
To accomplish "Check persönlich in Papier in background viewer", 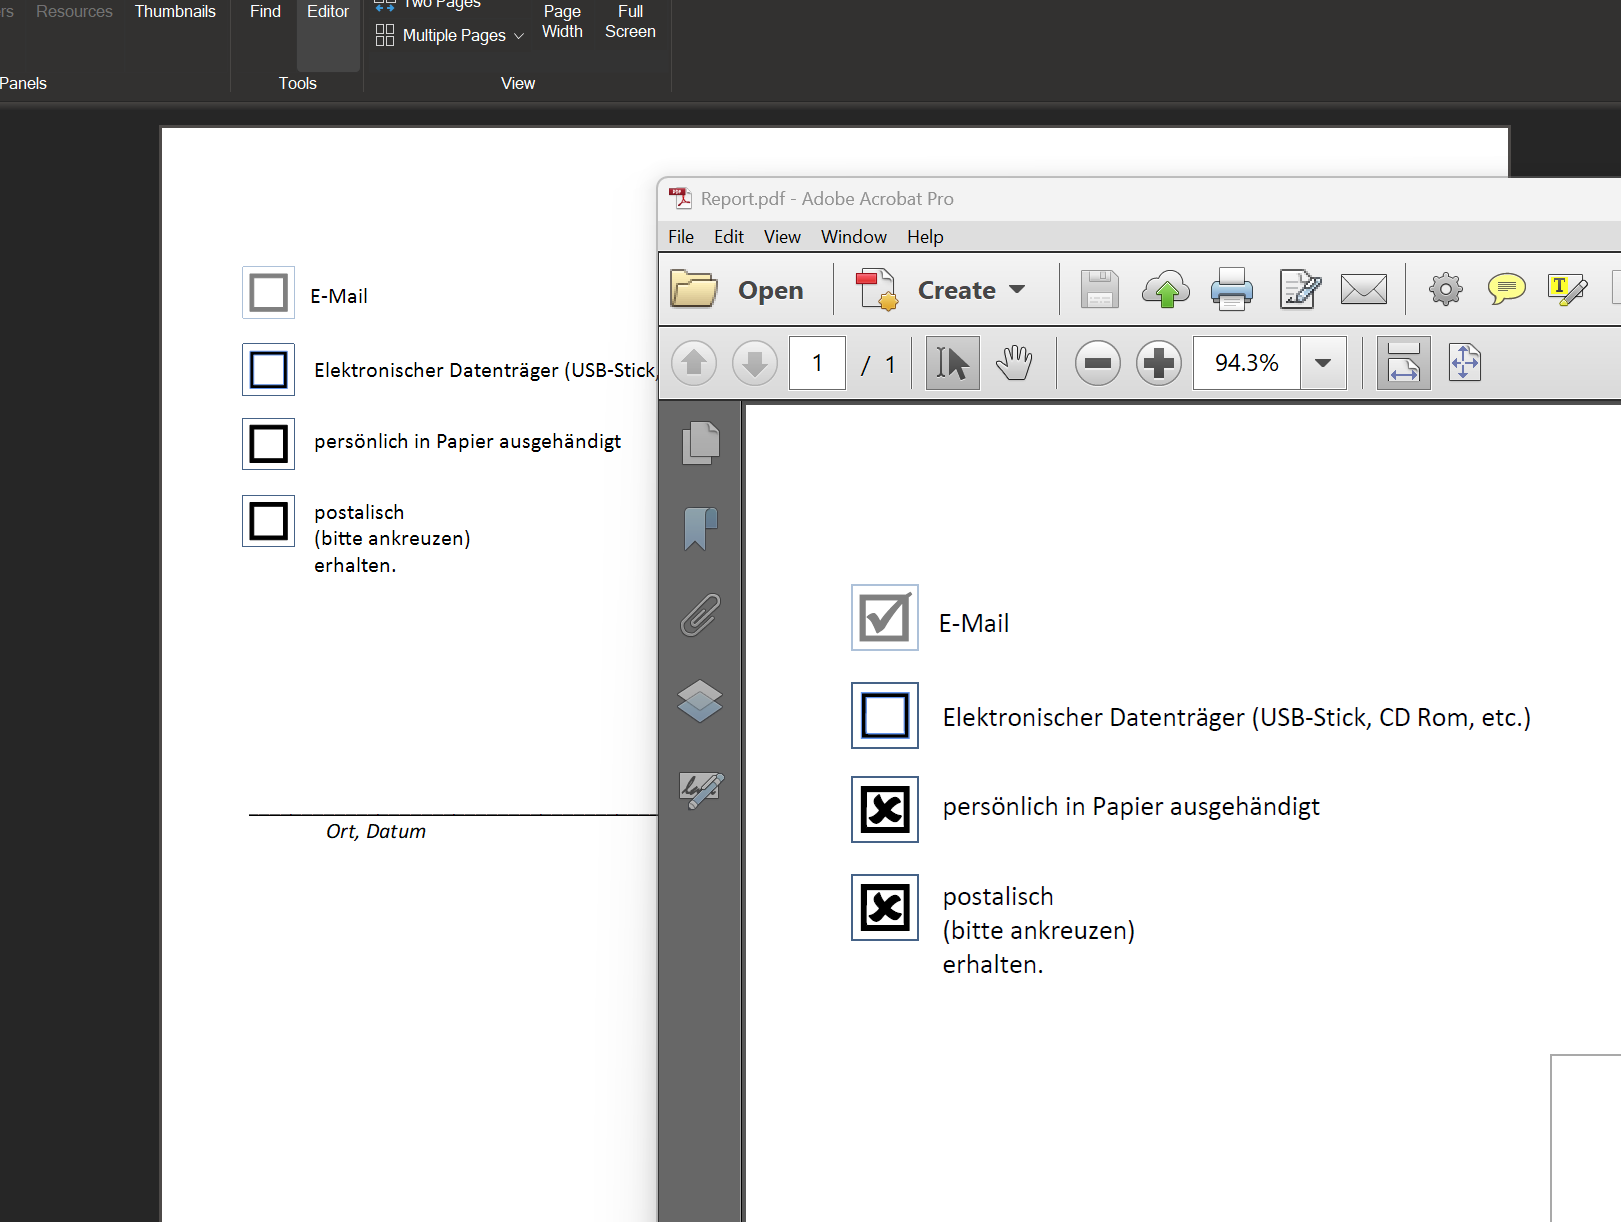I will [x=268, y=444].
